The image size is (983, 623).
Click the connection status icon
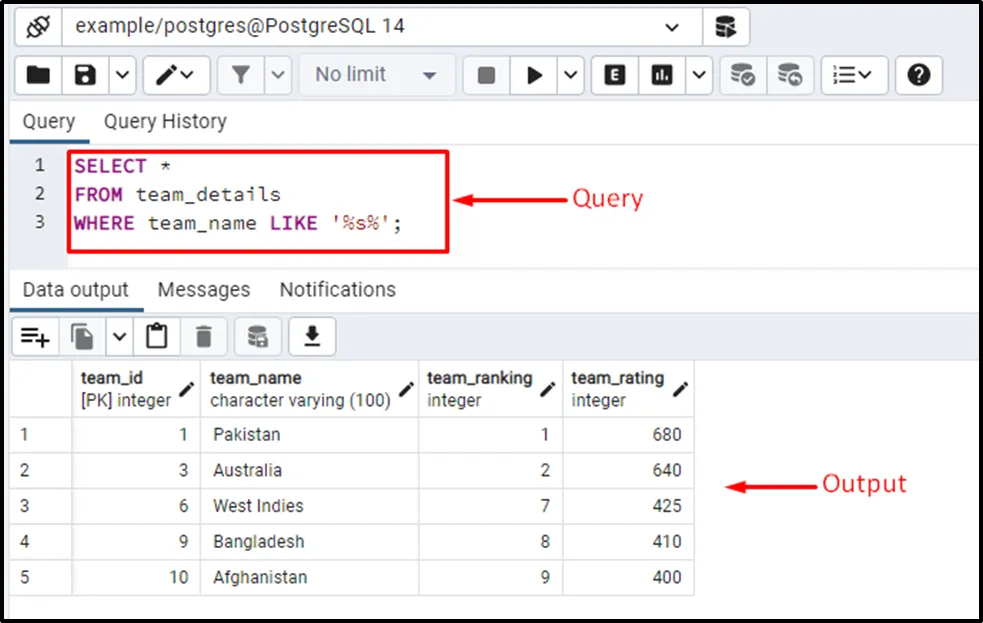tap(37, 26)
